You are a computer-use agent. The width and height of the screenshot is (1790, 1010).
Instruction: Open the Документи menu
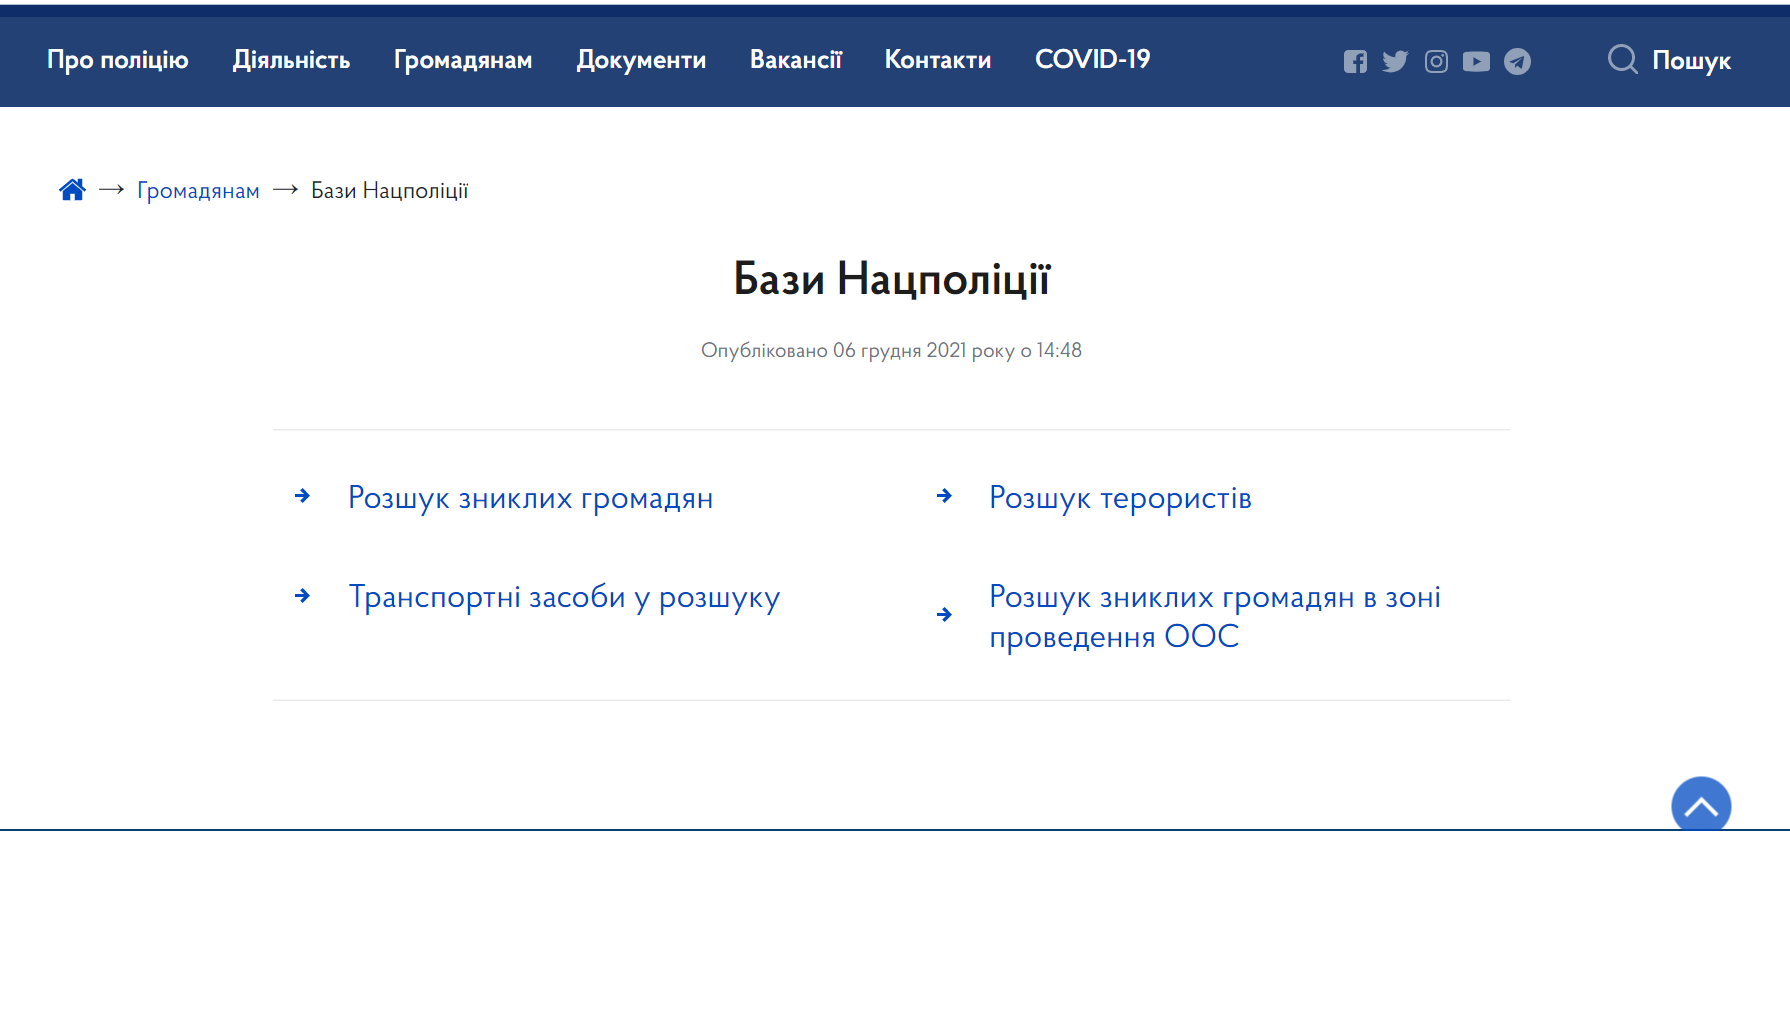tap(641, 60)
